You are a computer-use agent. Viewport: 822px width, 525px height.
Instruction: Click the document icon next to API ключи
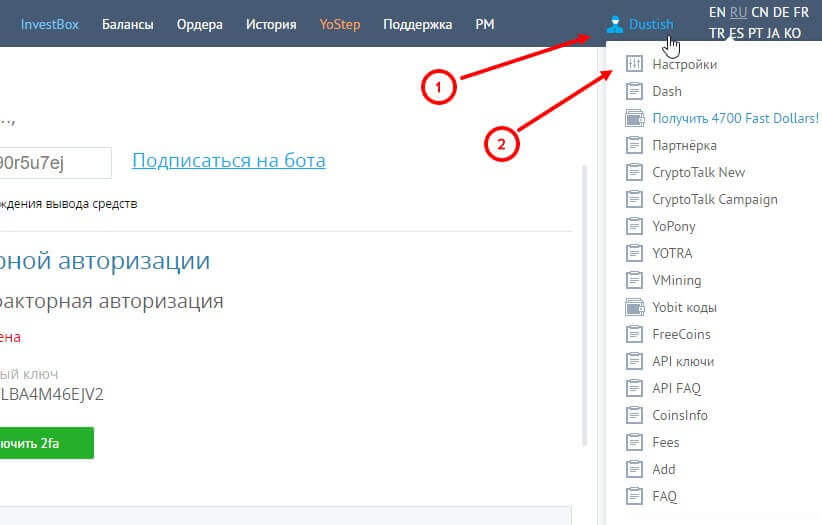(x=634, y=361)
